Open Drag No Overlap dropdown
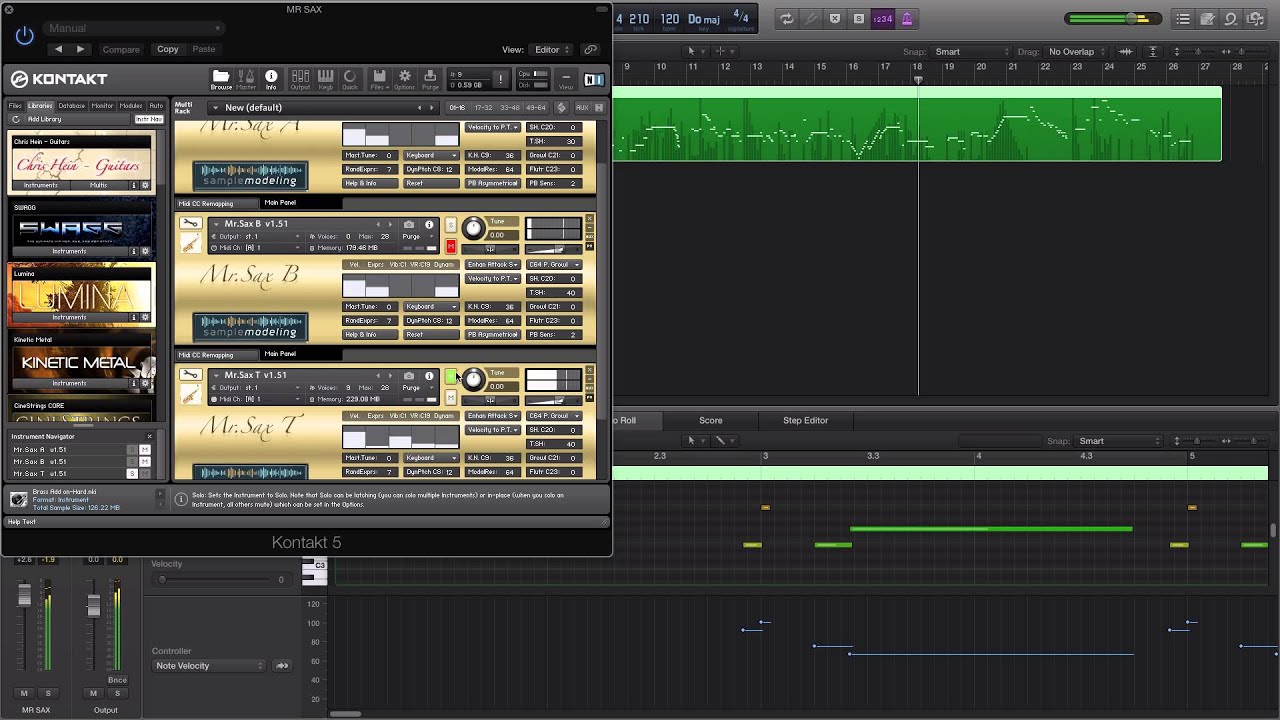 click(x=1076, y=52)
